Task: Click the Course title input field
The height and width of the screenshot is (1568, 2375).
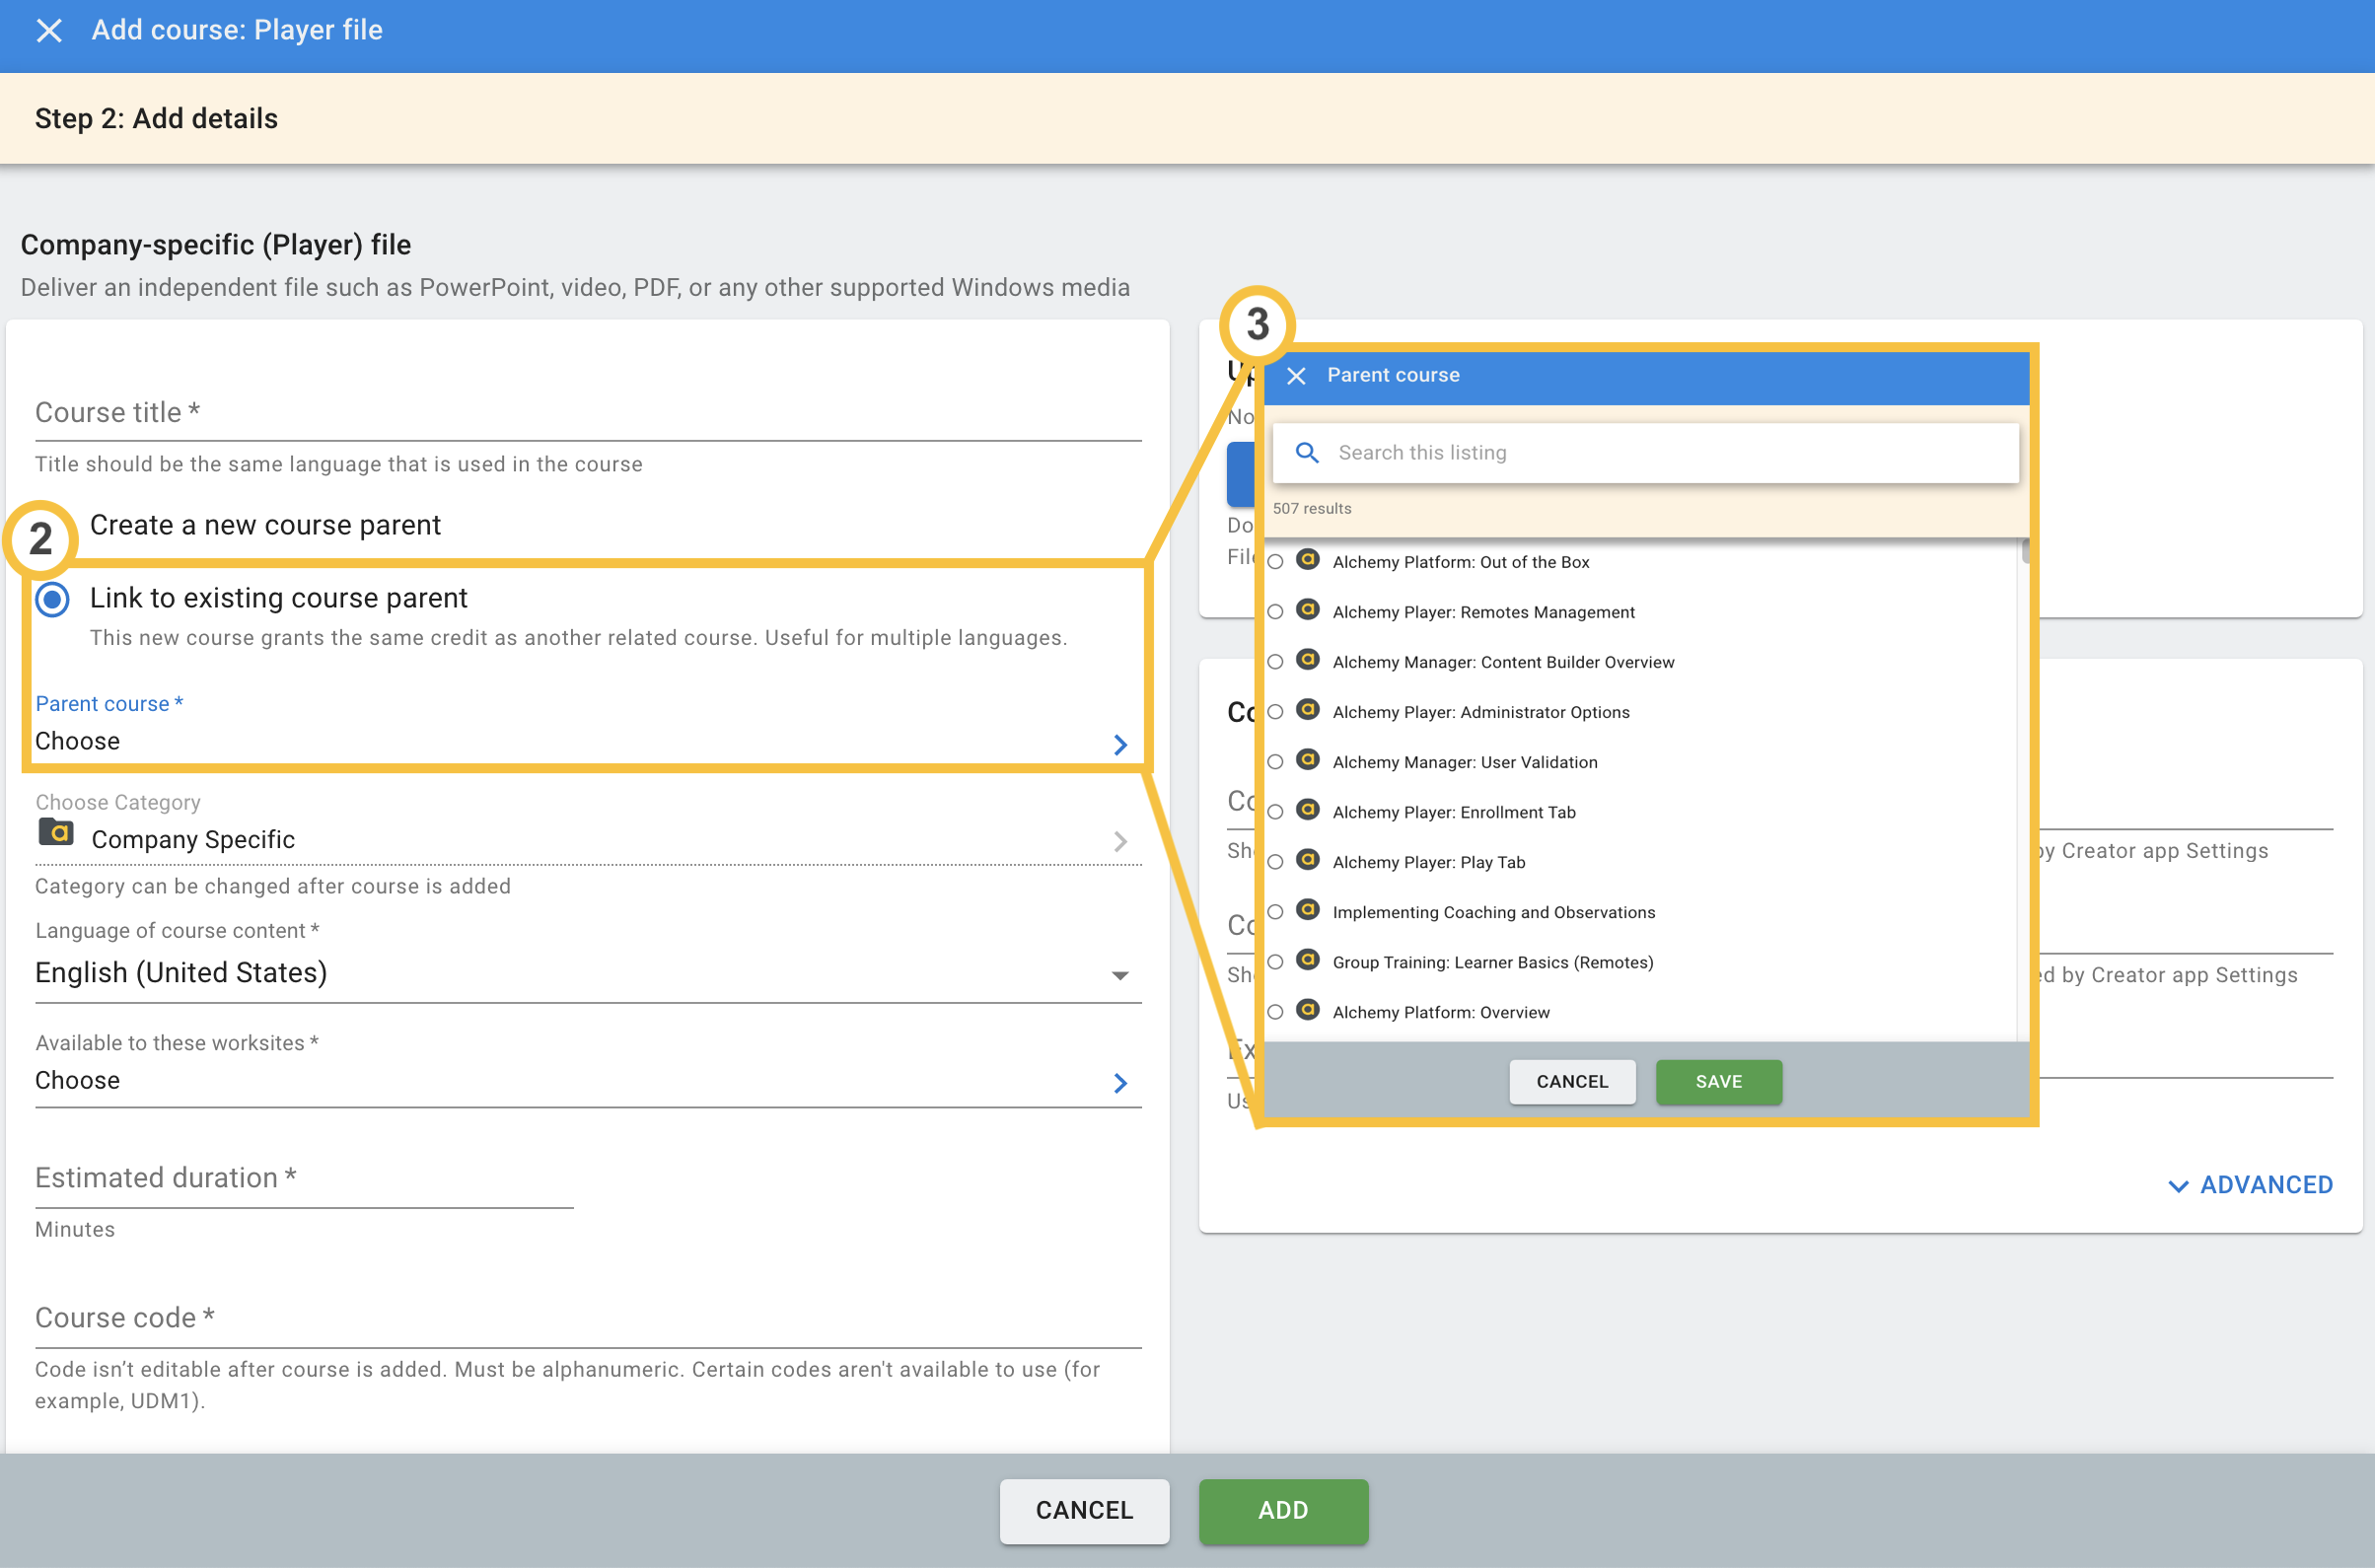Action: tap(588, 413)
